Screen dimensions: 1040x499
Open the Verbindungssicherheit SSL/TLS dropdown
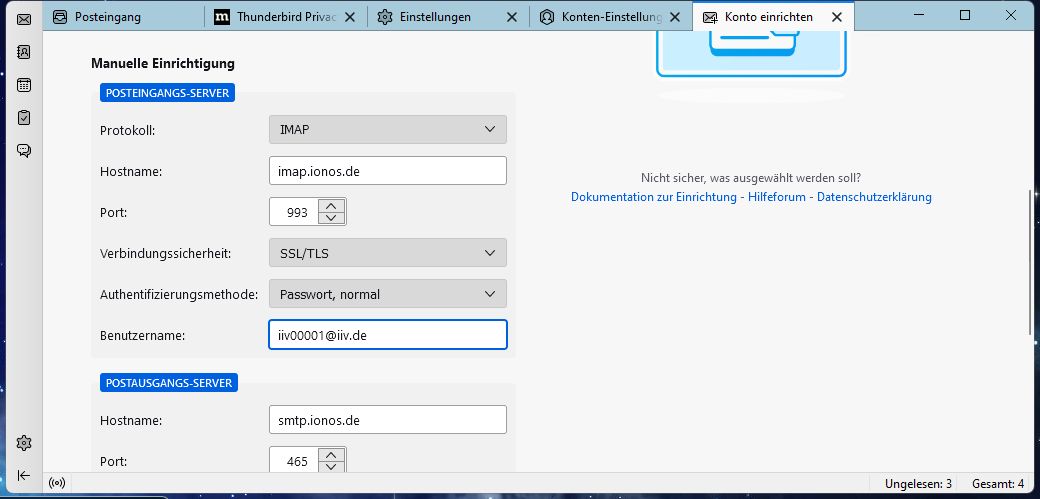point(388,253)
